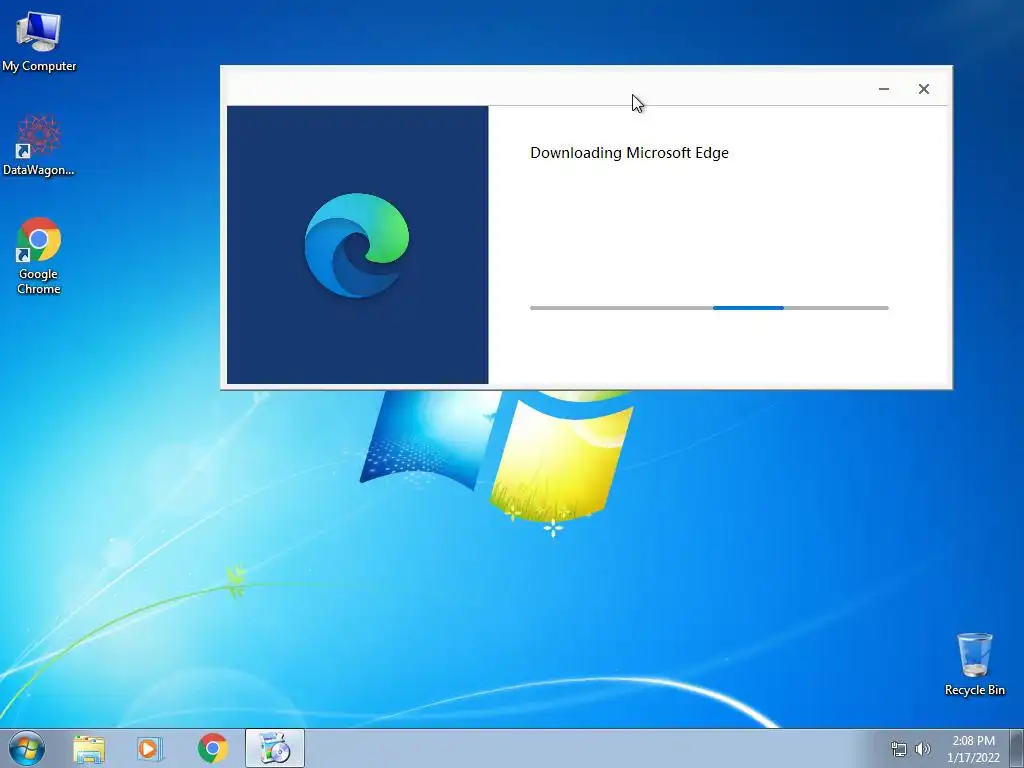
Task: Open the Windows Start menu orb
Action: click(x=27, y=748)
